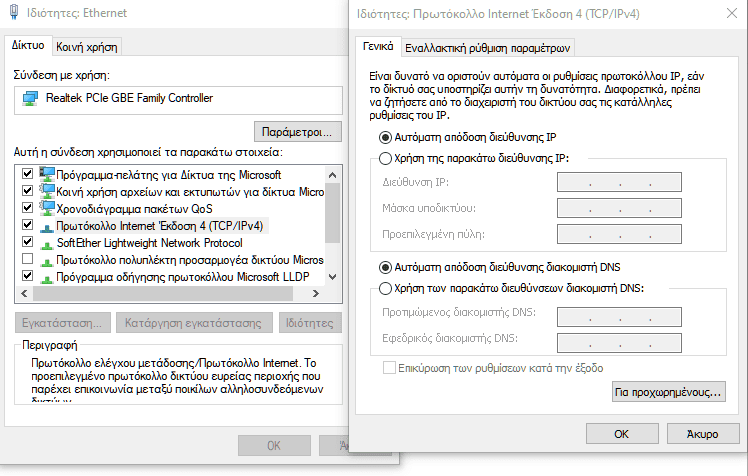Click the Realtek network adapter icon
The height and width of the screenshot is (476, 748).
click(x=30, y=98)
